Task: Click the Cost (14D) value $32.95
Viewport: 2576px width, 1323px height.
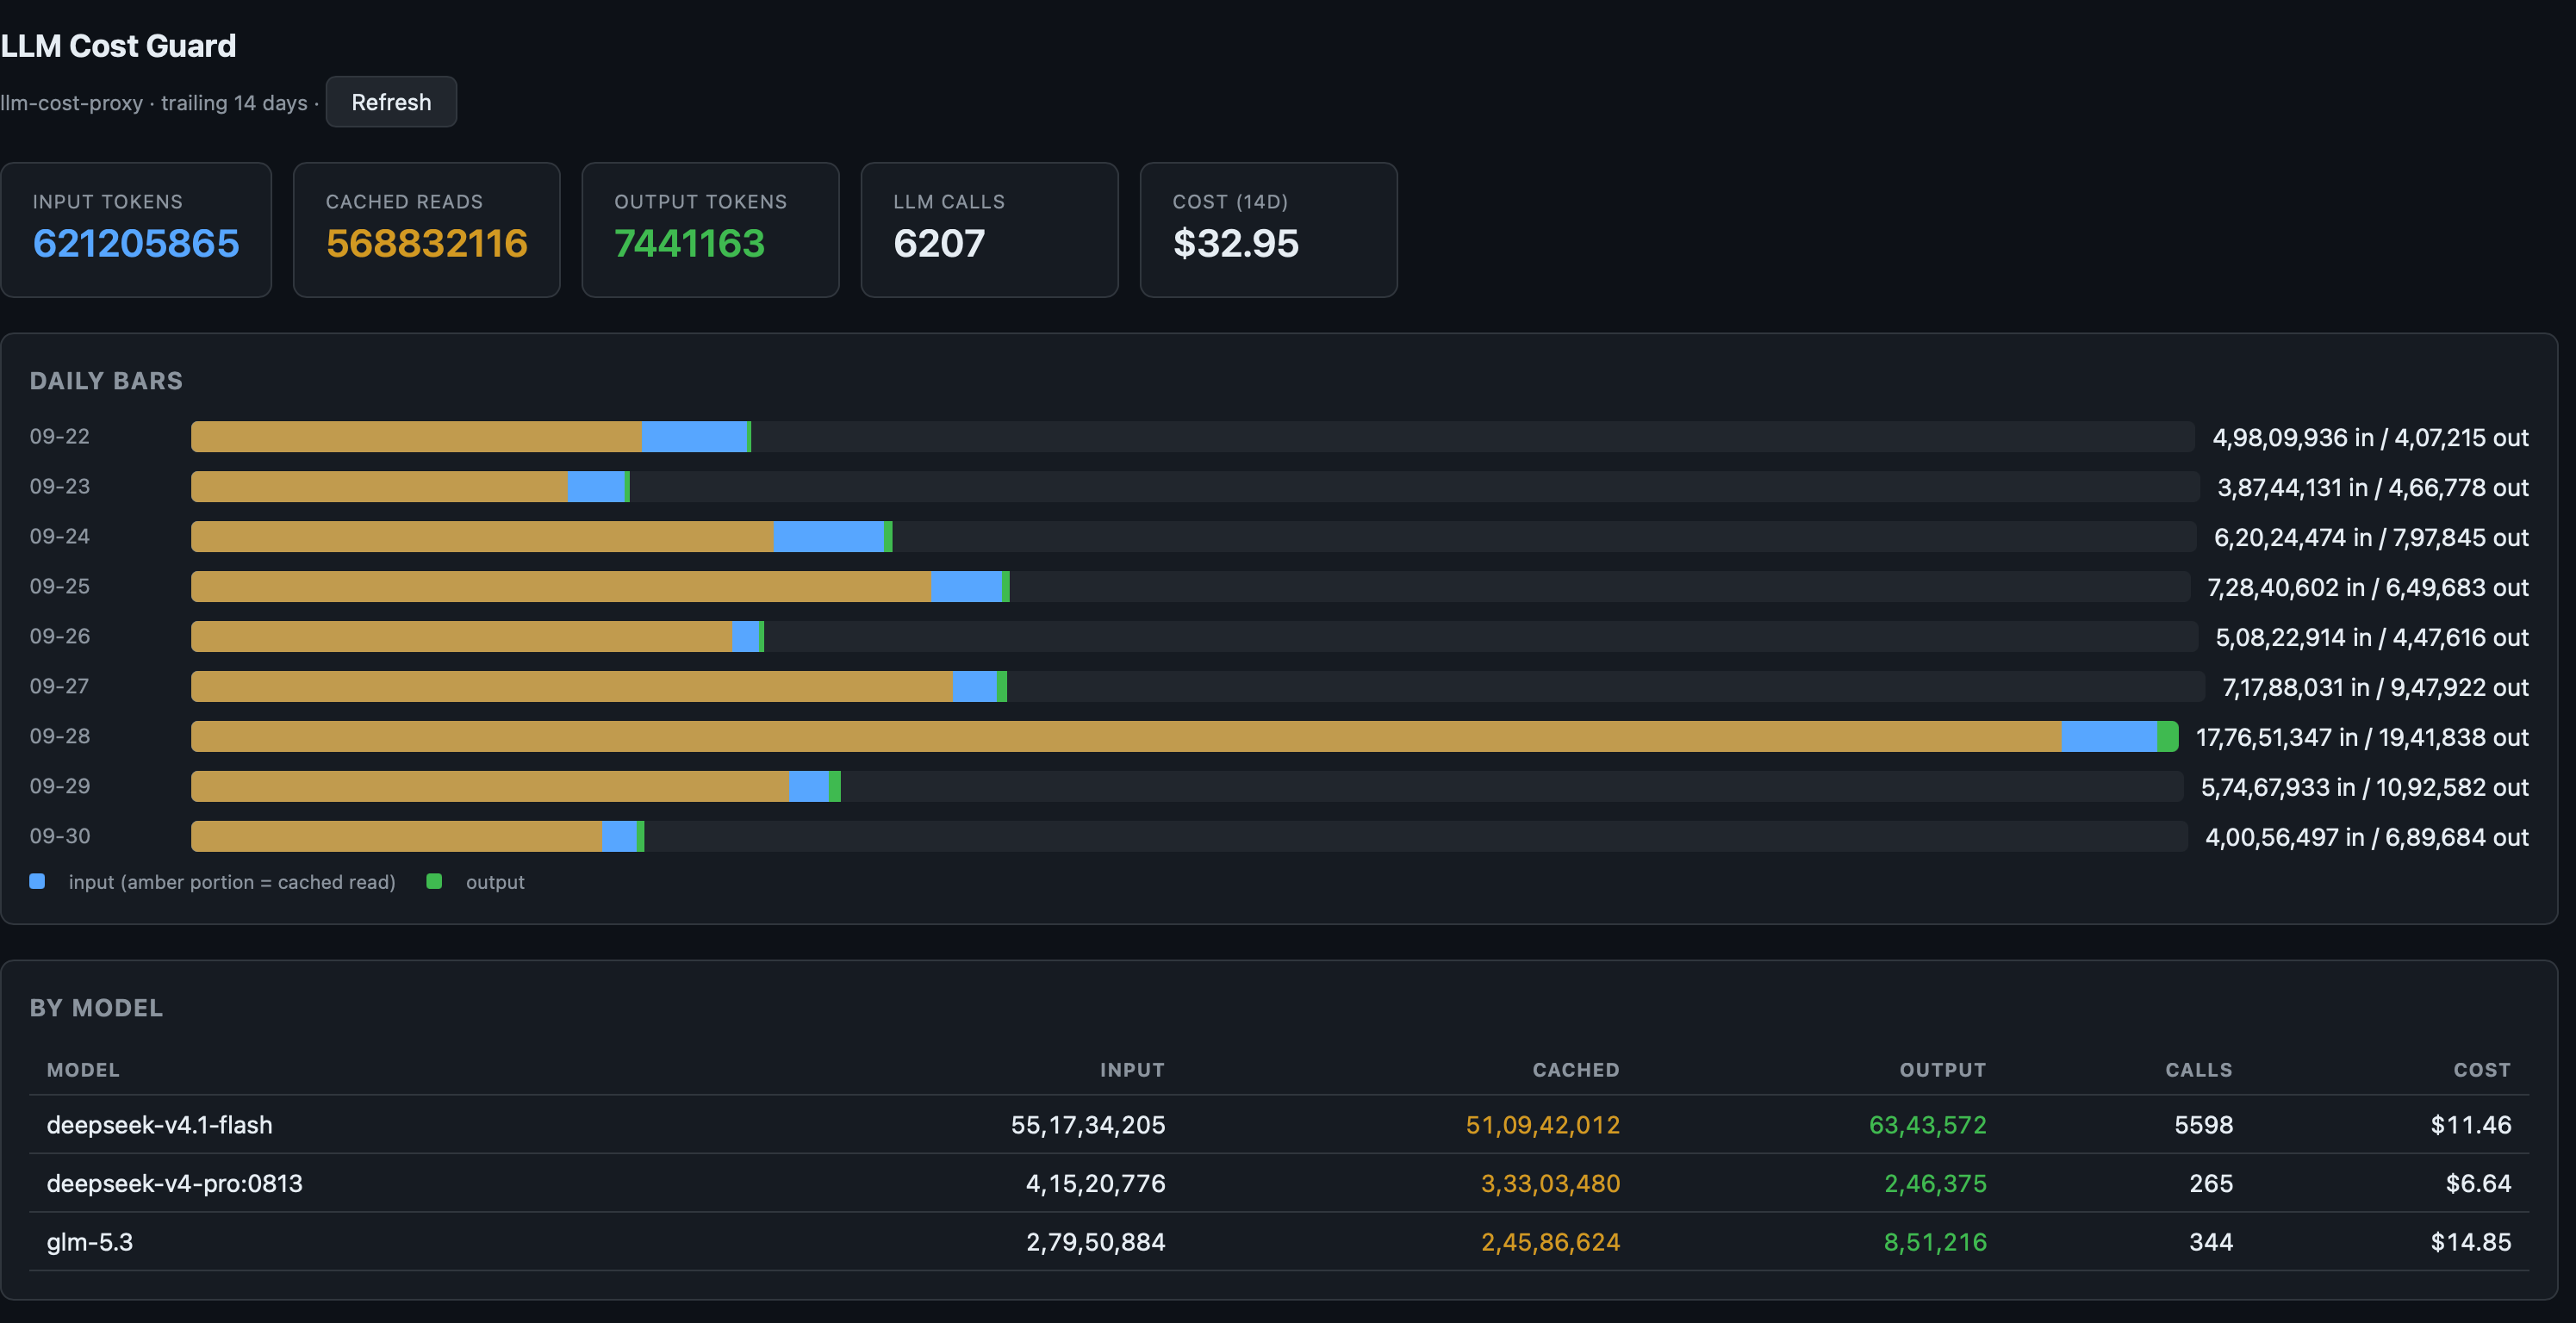Action: click(1235, 243)
